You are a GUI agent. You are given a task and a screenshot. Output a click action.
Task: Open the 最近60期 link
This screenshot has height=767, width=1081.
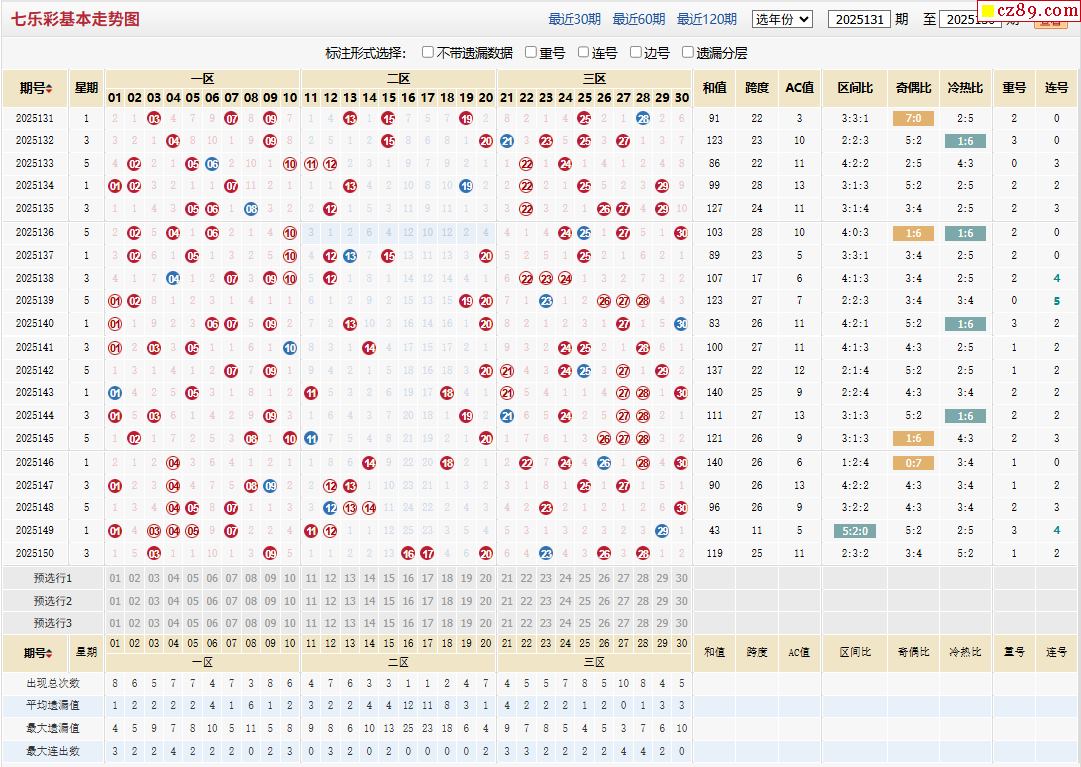[638, 19]
